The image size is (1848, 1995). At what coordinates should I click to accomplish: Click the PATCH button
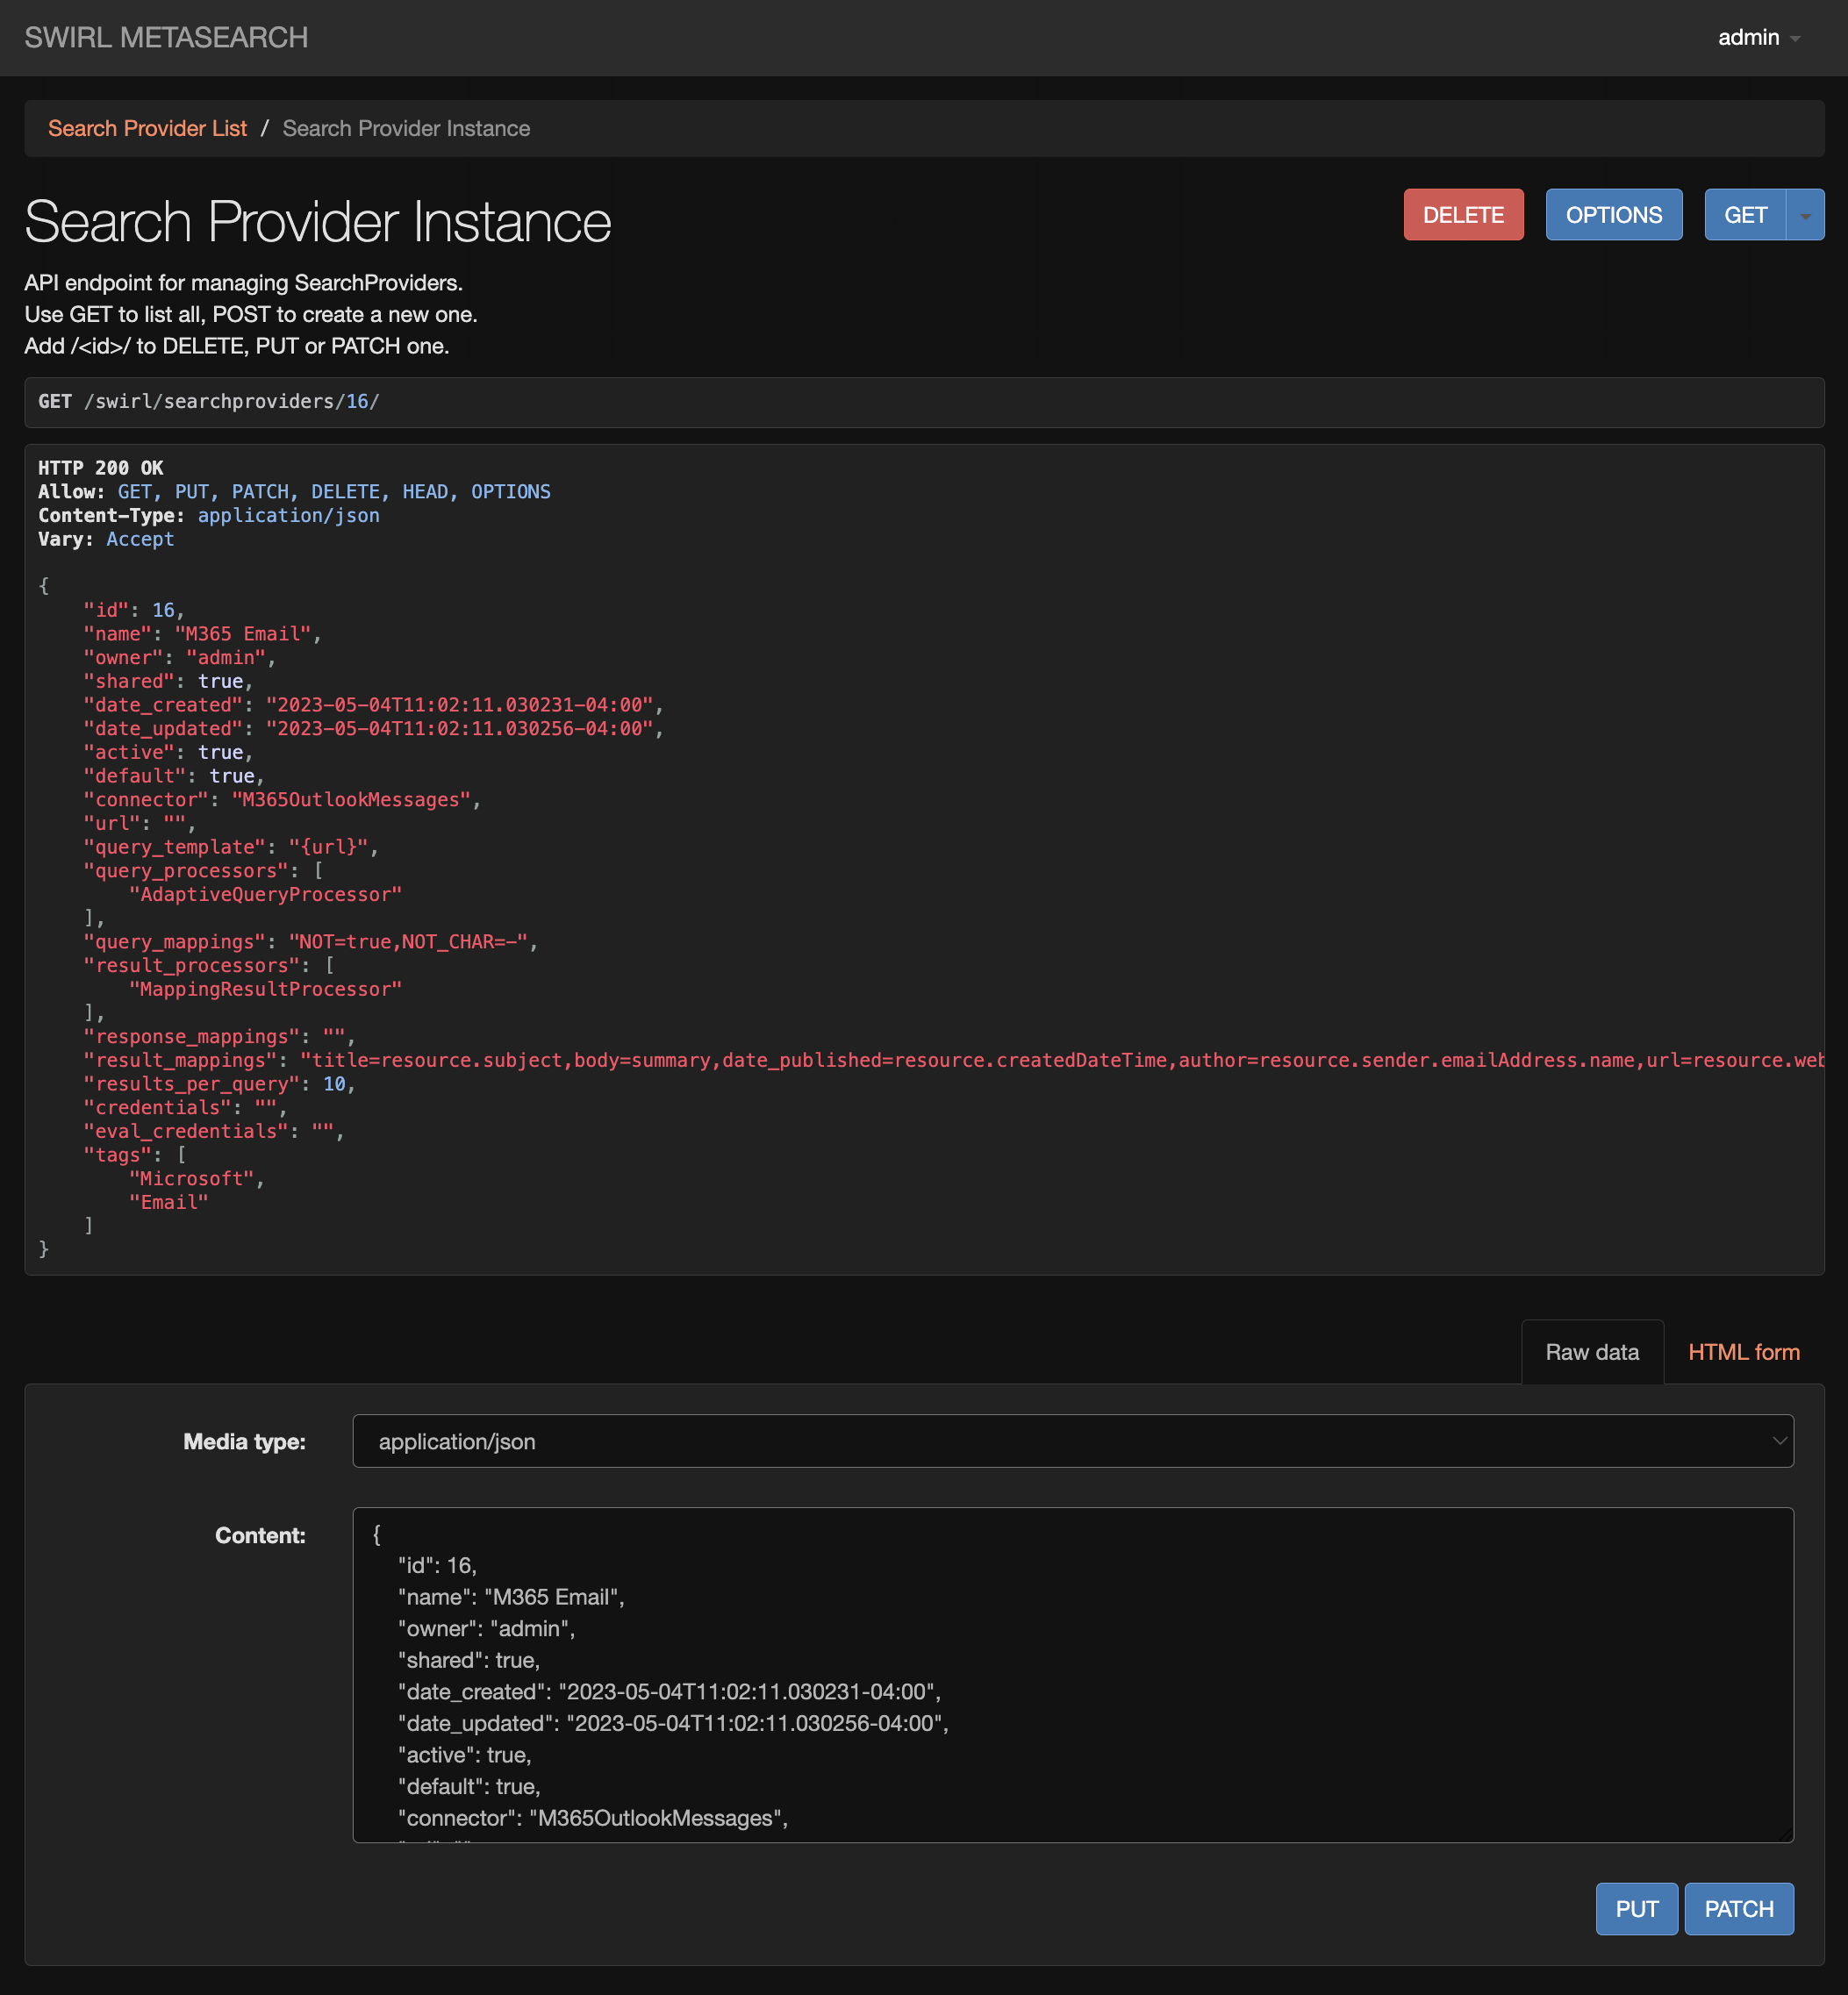(1738, 1909)
